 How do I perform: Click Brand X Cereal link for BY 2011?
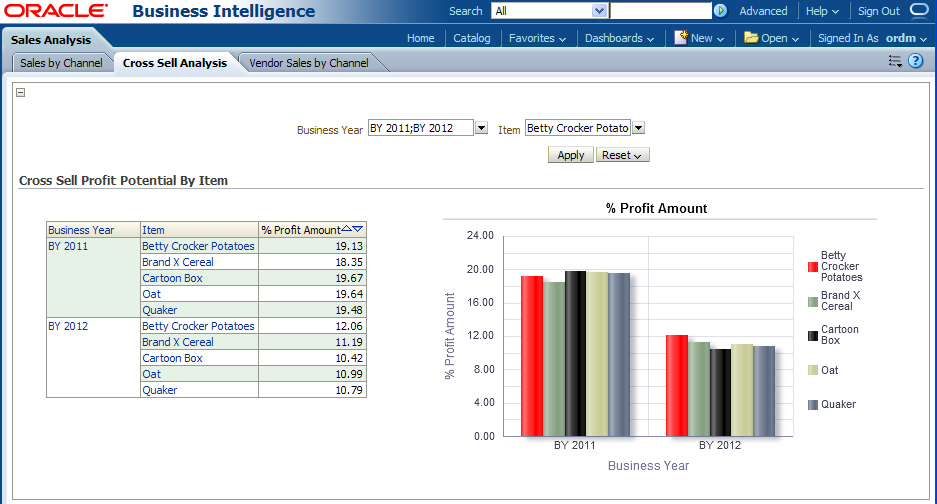(x=177, y=262)
